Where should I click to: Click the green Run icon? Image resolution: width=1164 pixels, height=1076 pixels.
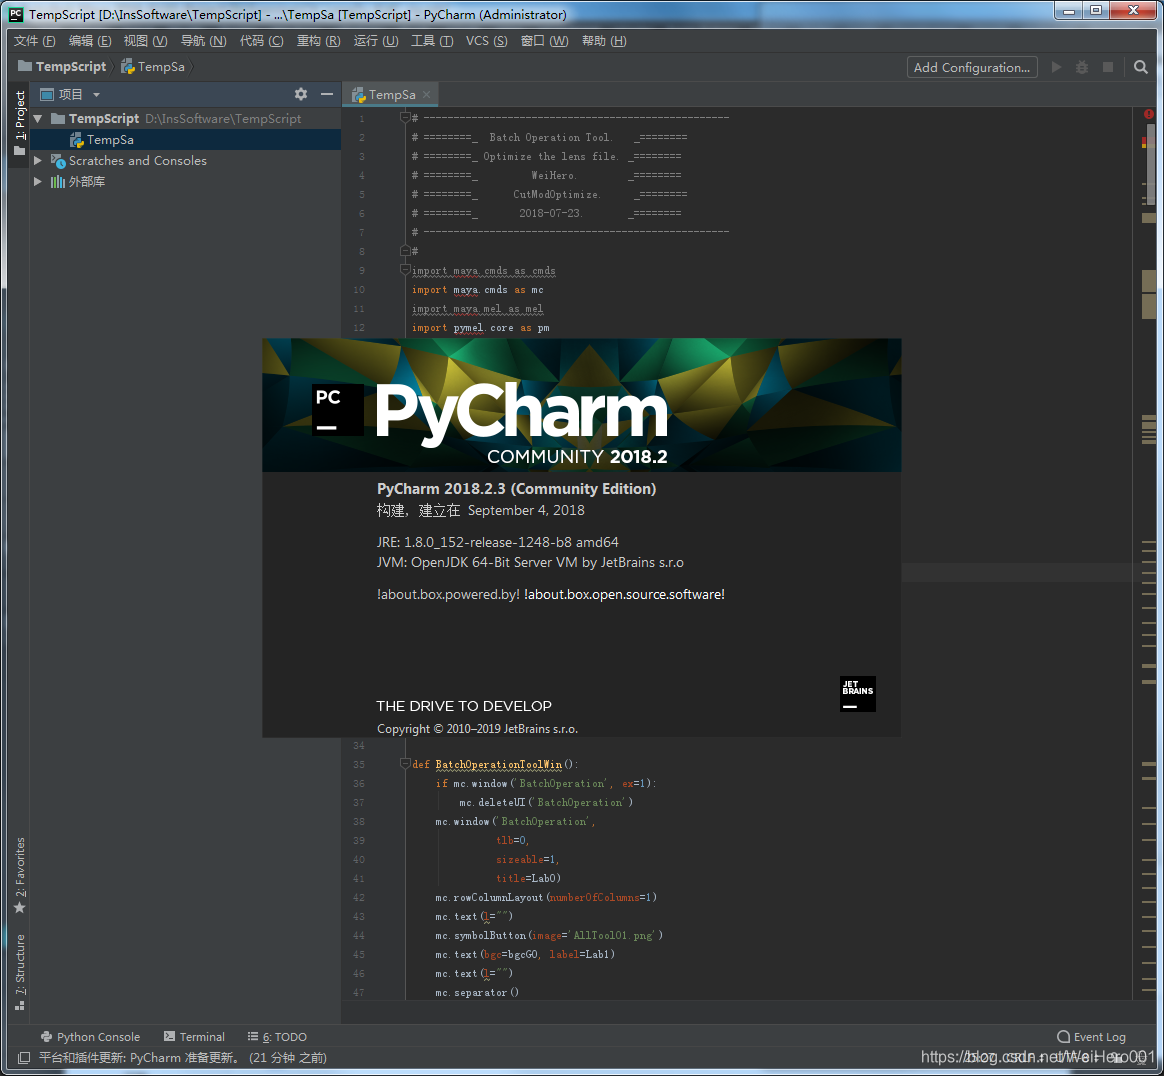point(1056,68)
